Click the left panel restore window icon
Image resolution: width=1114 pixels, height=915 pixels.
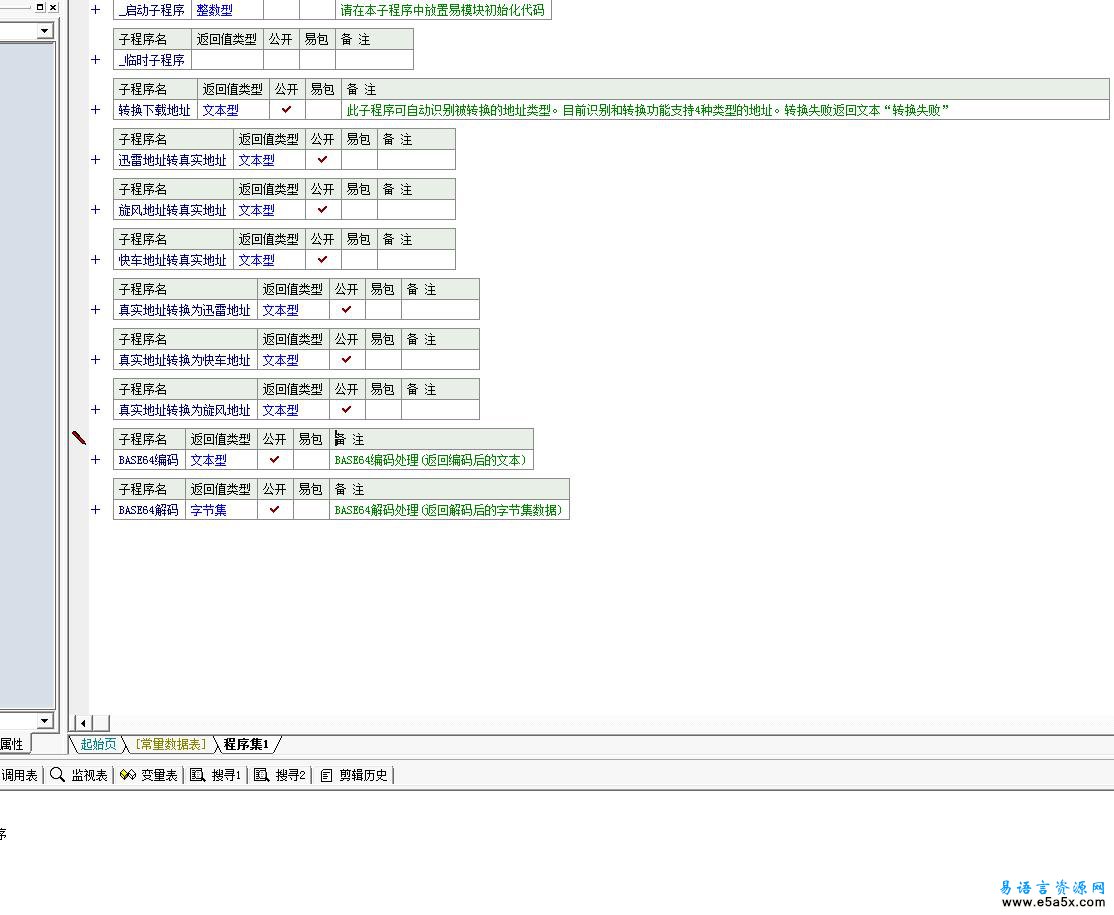pyautogui.click(x=40, y=7)
